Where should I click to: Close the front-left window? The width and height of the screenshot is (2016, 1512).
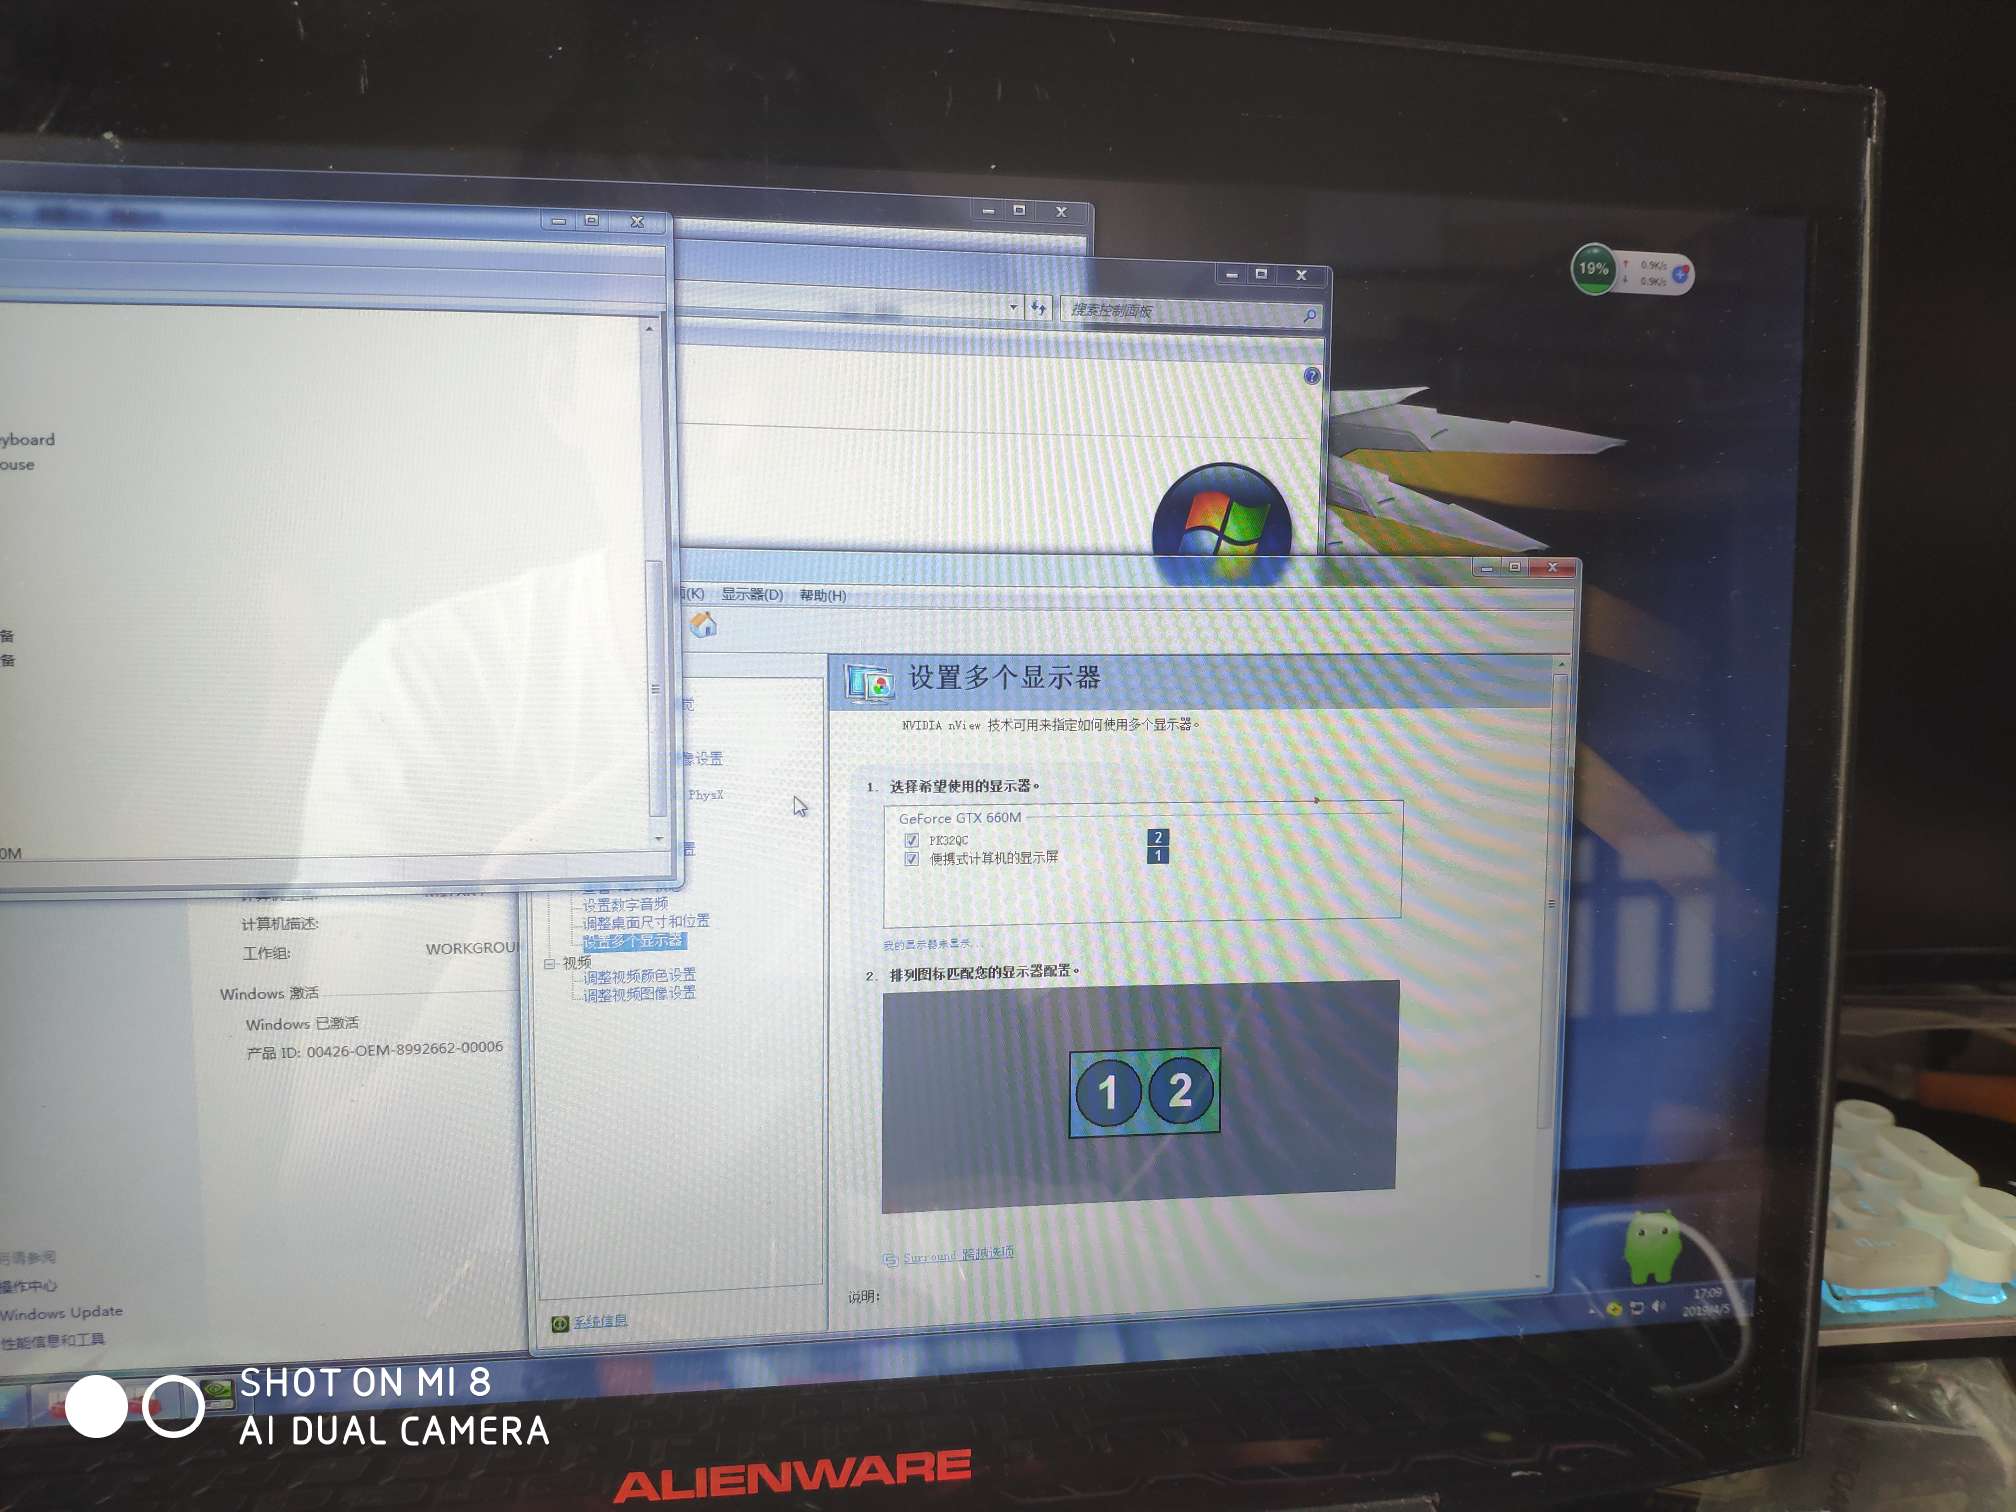[637, 221]
